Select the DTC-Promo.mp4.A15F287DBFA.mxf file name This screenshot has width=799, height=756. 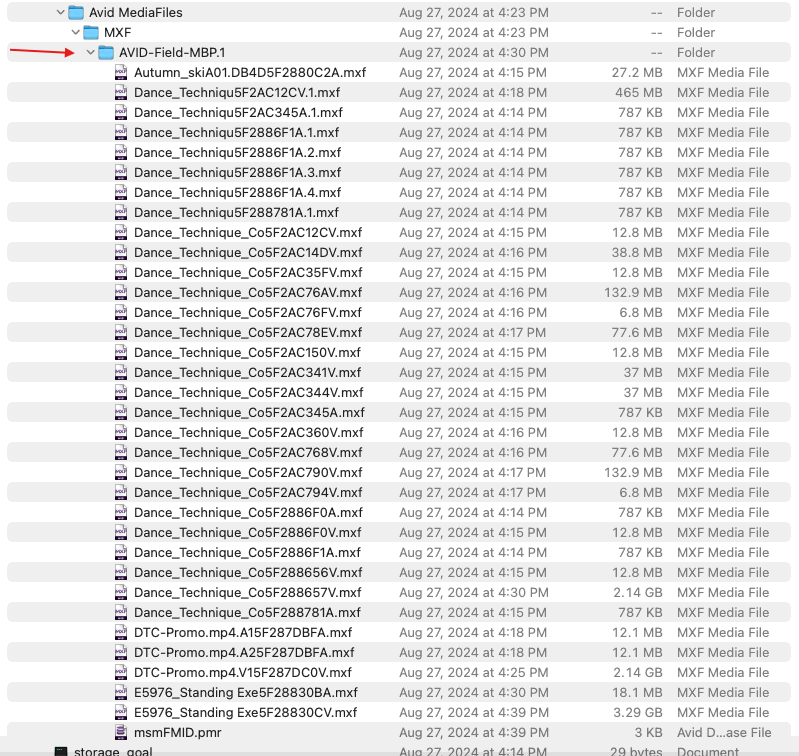pos(243,633)
